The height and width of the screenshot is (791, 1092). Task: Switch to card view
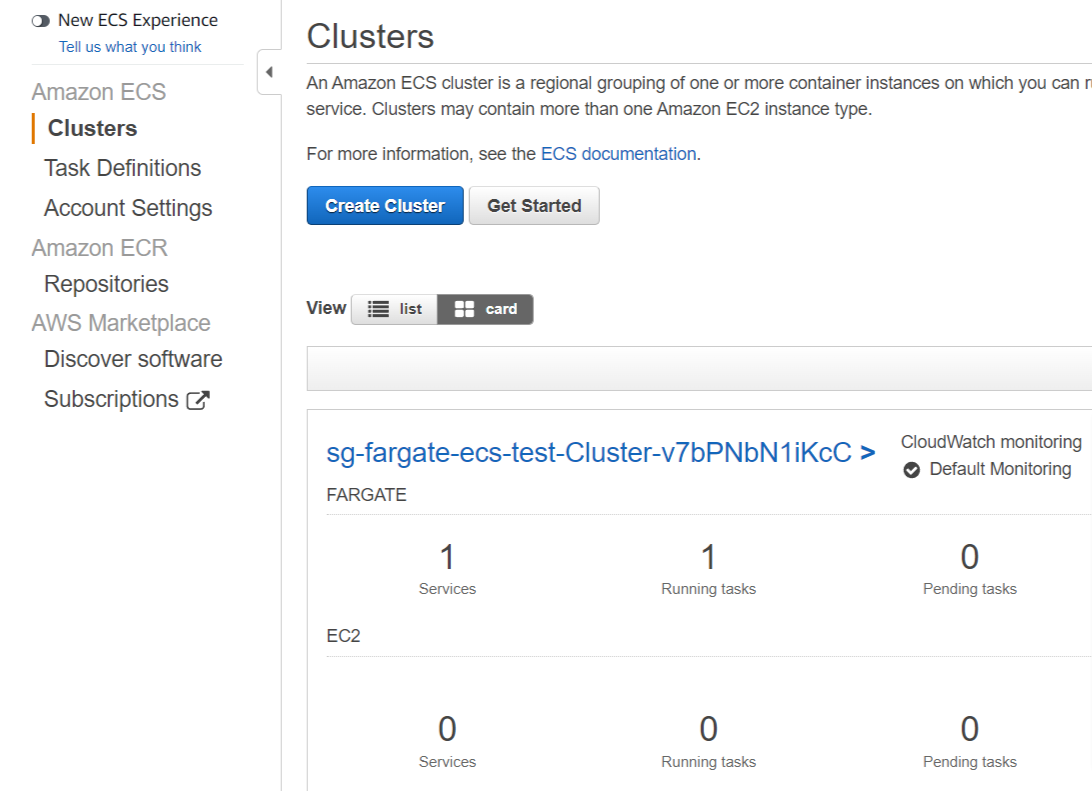point(485,309)
